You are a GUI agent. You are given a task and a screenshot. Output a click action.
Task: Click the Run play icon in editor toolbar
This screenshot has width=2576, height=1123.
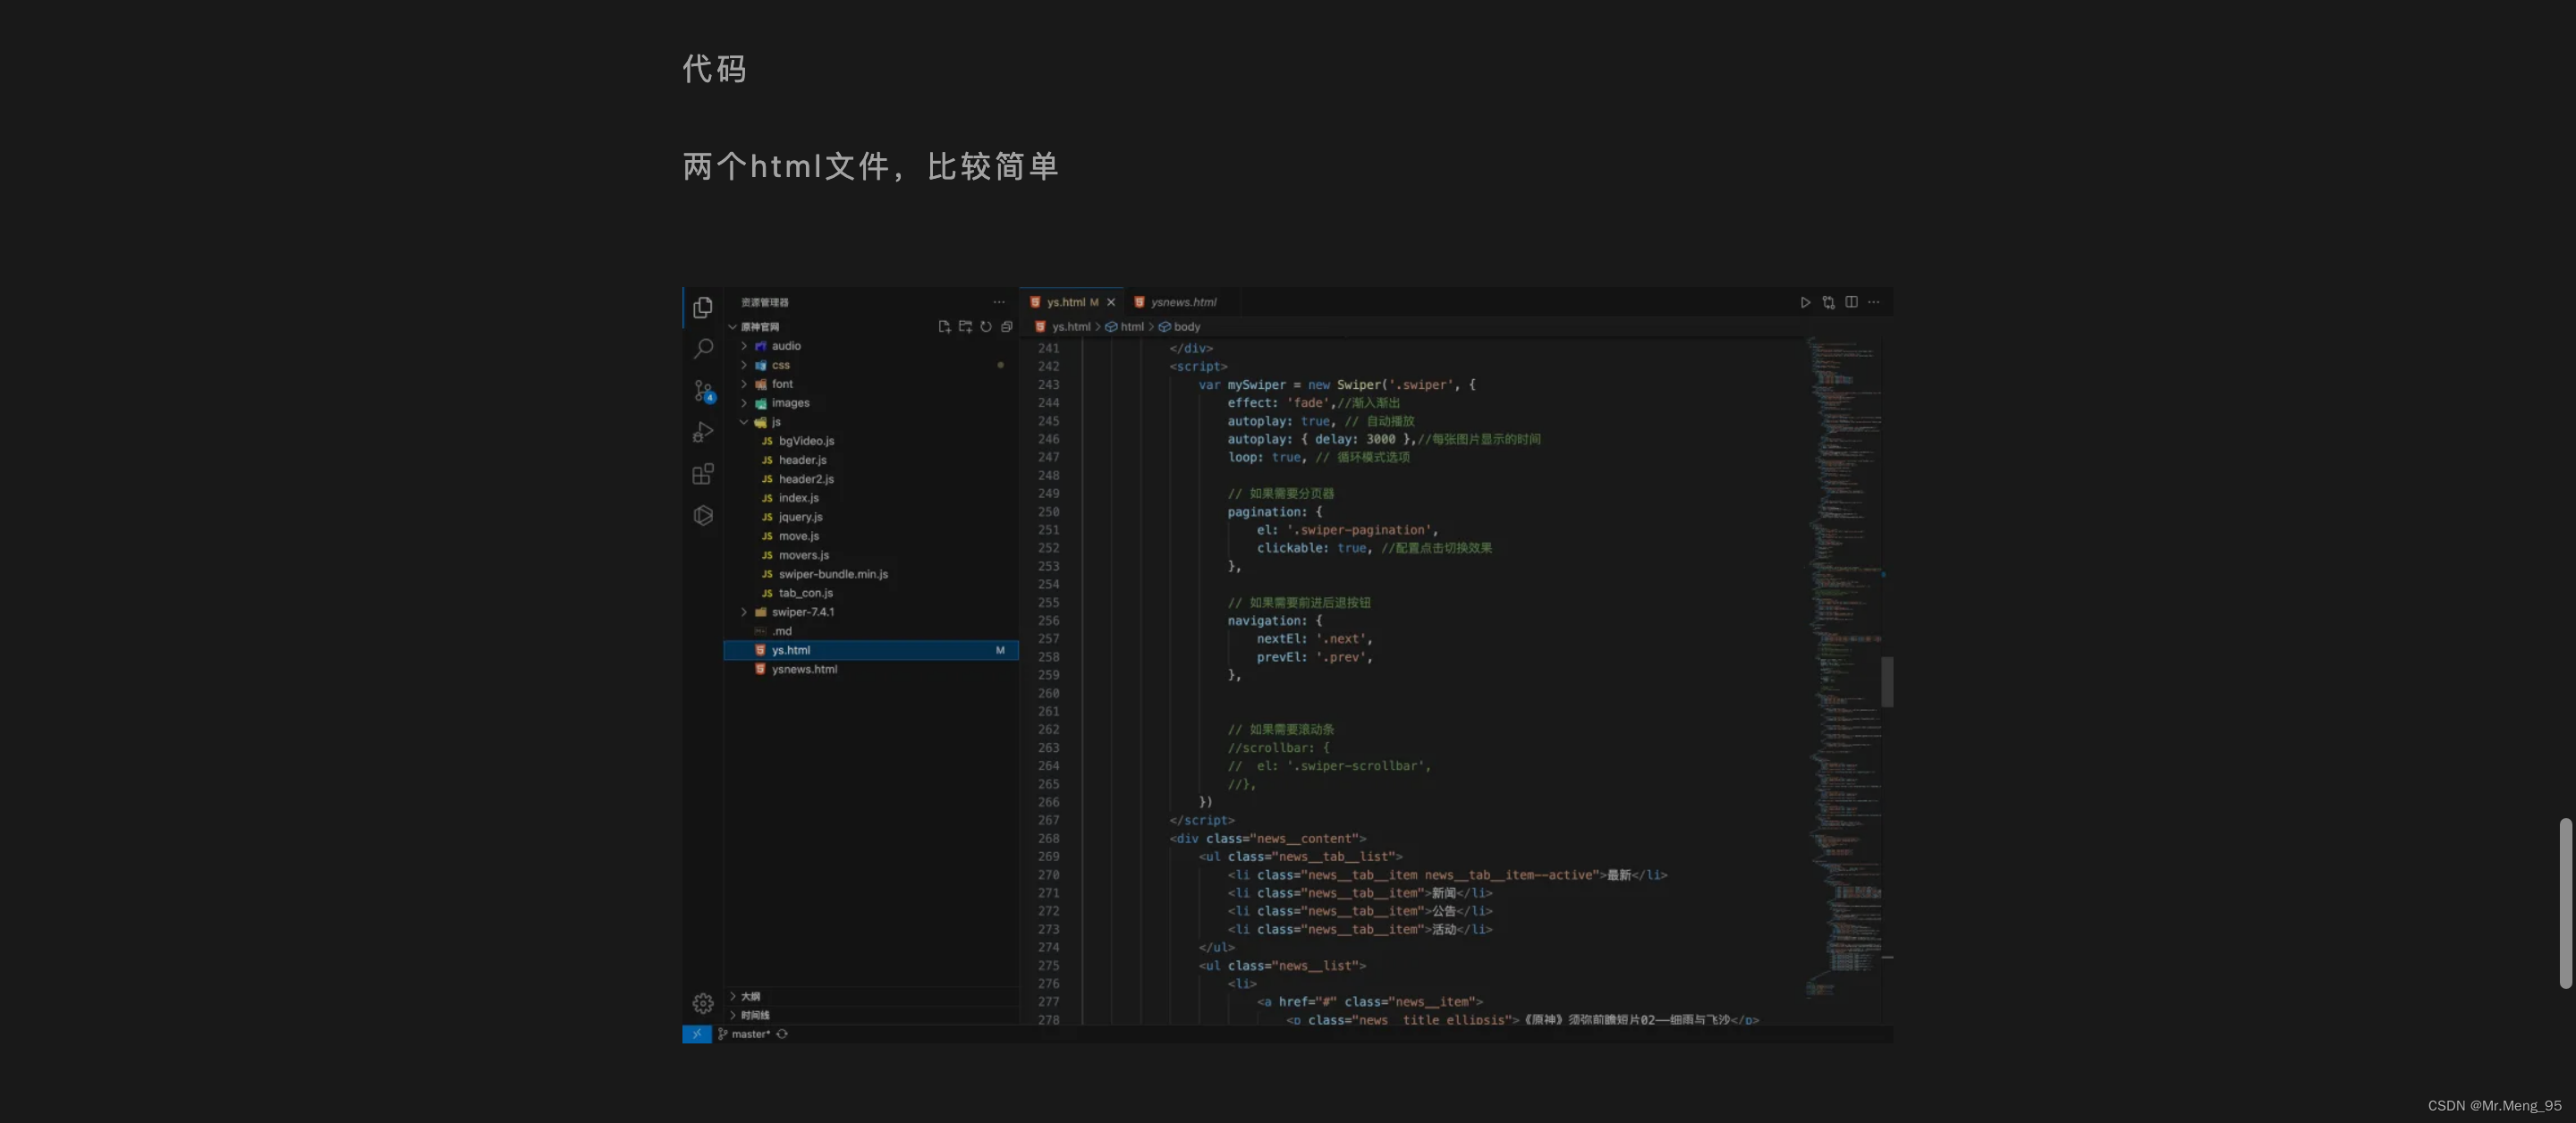pyautogui.click(x=1805, y=302)
